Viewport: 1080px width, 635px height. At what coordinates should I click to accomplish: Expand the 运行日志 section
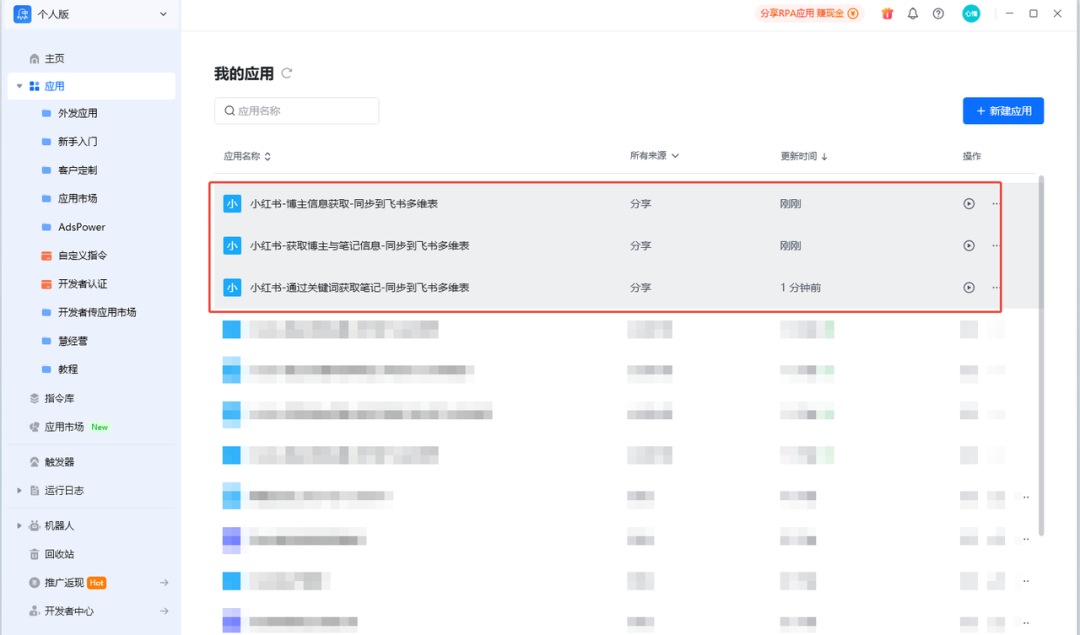pos(19,490)
